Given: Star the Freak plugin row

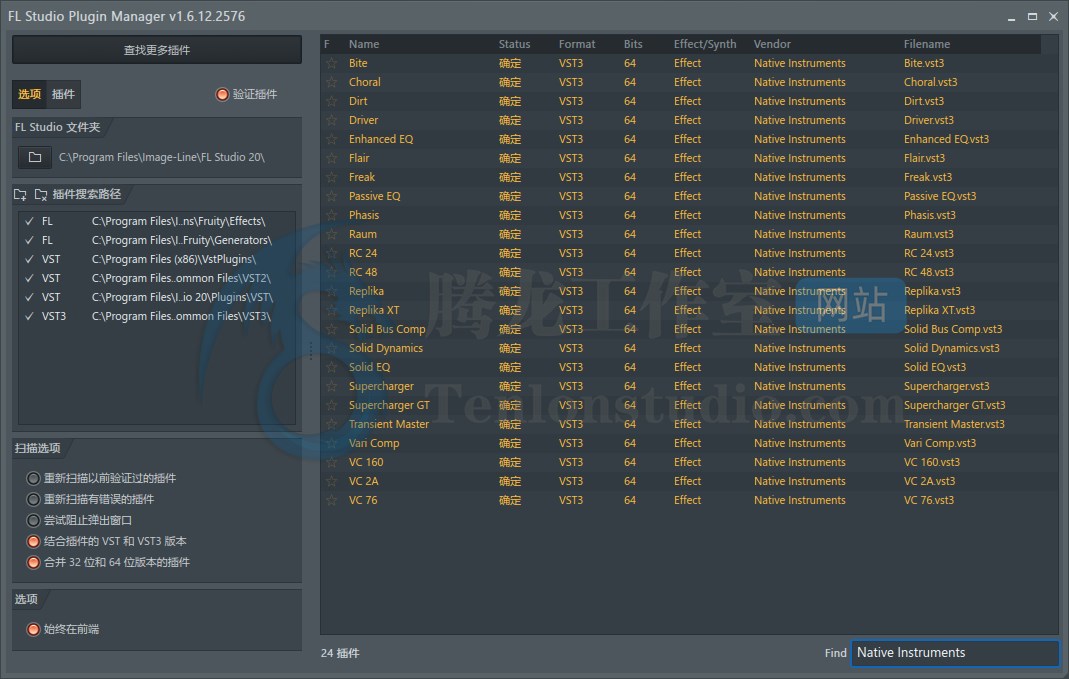Looking at the screenshot, I should [x=331, y=177].
